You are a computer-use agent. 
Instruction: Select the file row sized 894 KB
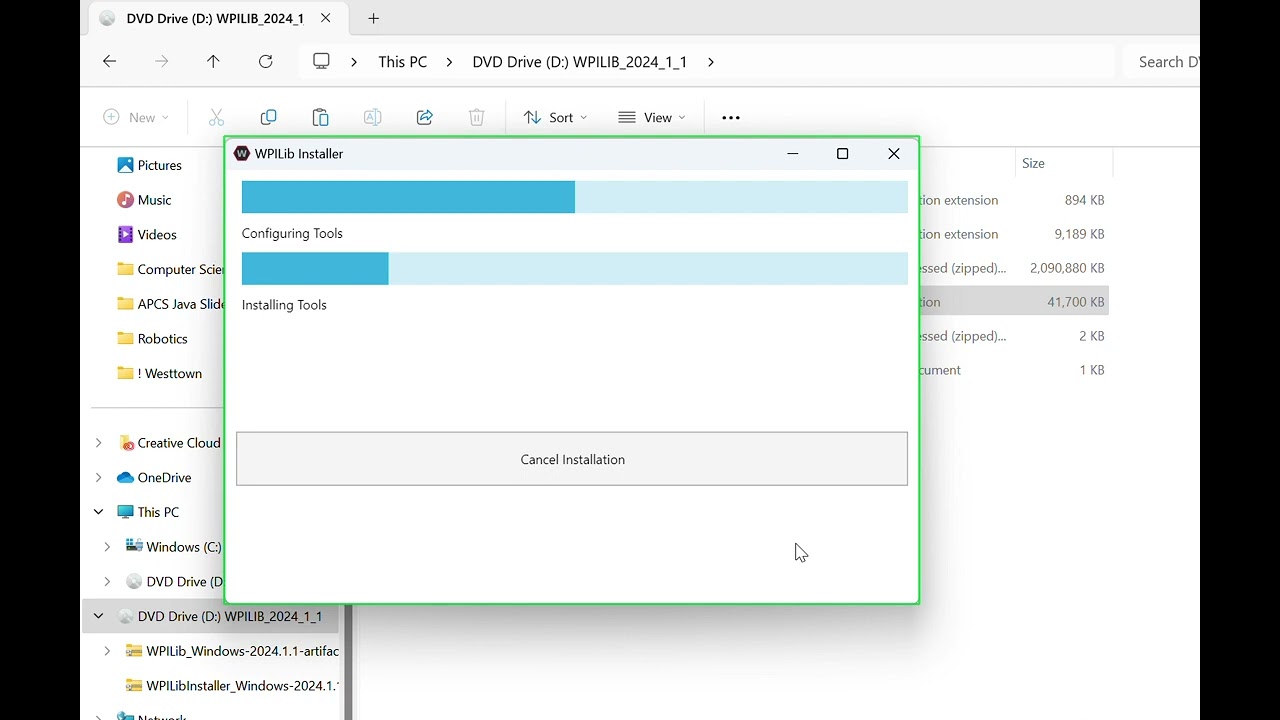pyautogui.click(x=1014, y=200)
